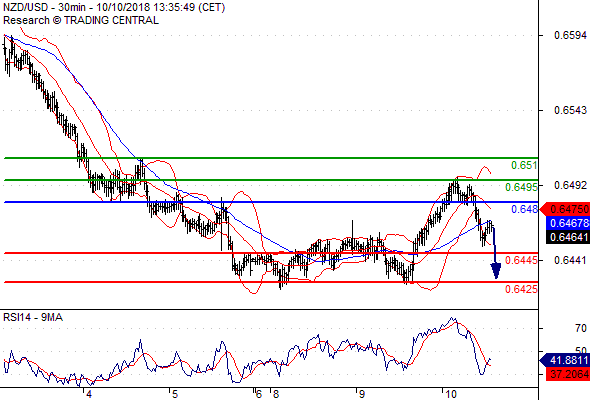Image resolution: width=590 pixels, height=400 pixels.
Task: Select the green 0.6495 resistance label
Action: click(x=521, y=187)
